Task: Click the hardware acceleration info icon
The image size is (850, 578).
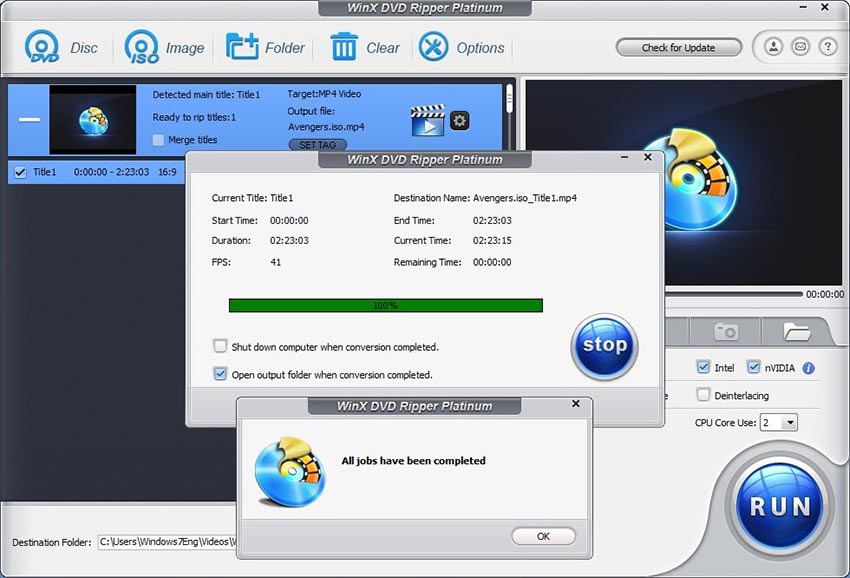Action: pos(808,368)
